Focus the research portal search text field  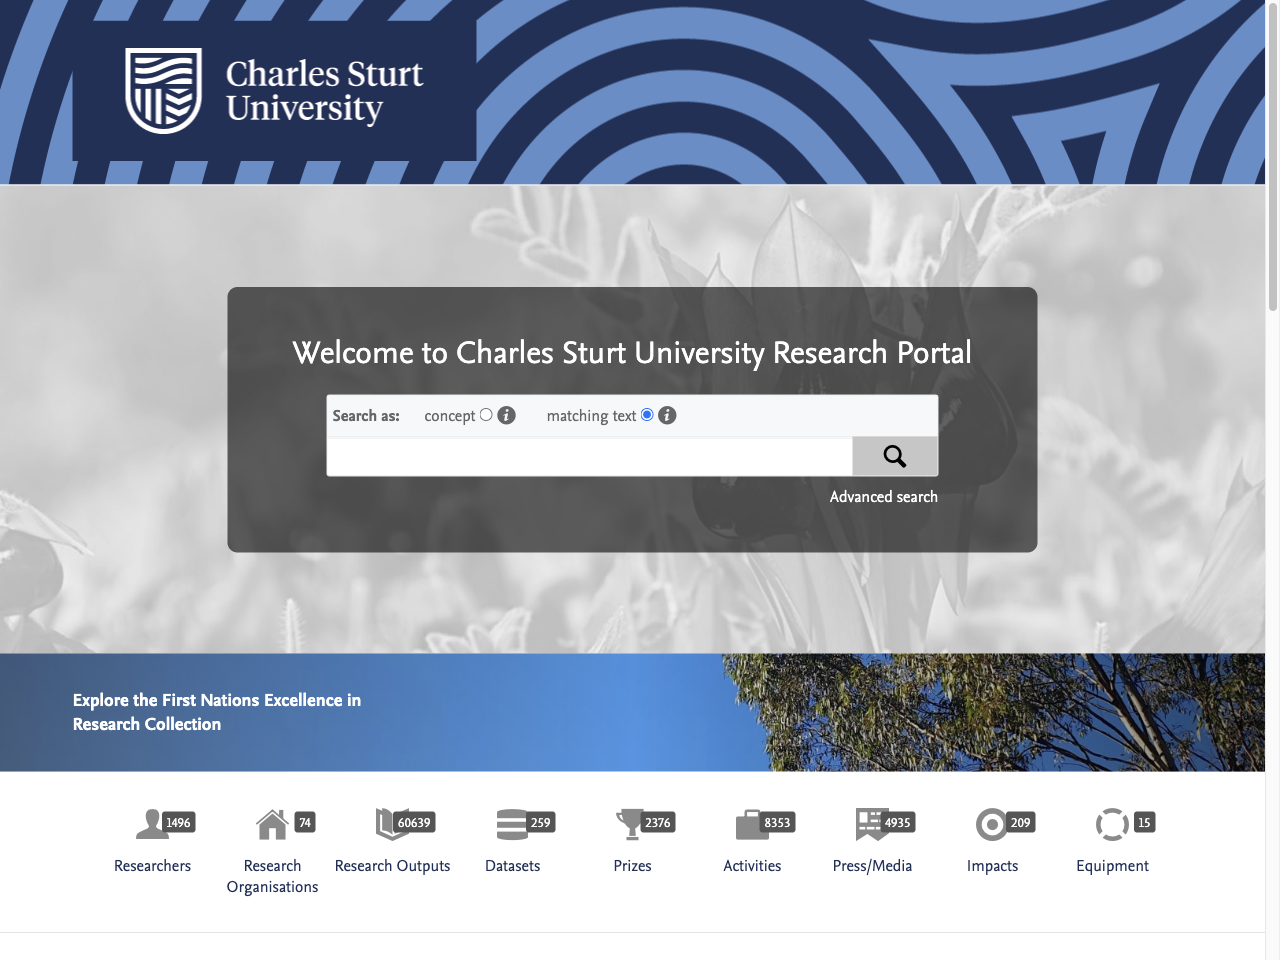pyautogui.click(x=589, y=457)
